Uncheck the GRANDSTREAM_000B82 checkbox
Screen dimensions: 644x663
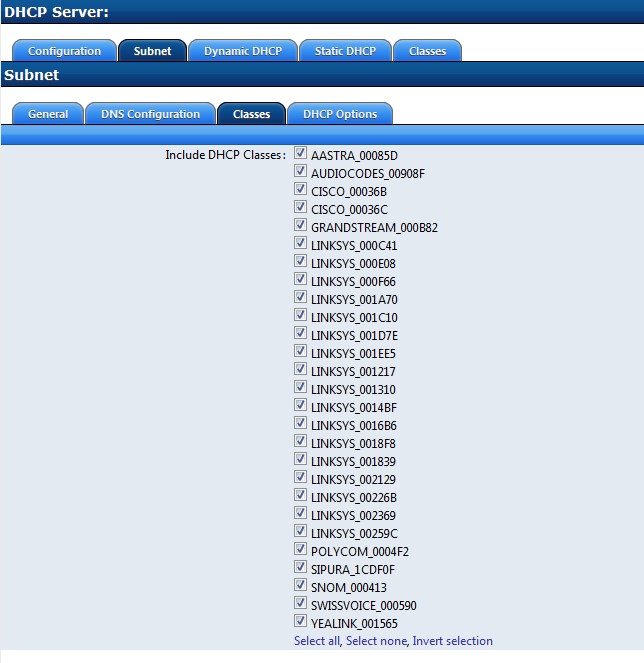tap(300, 225)
